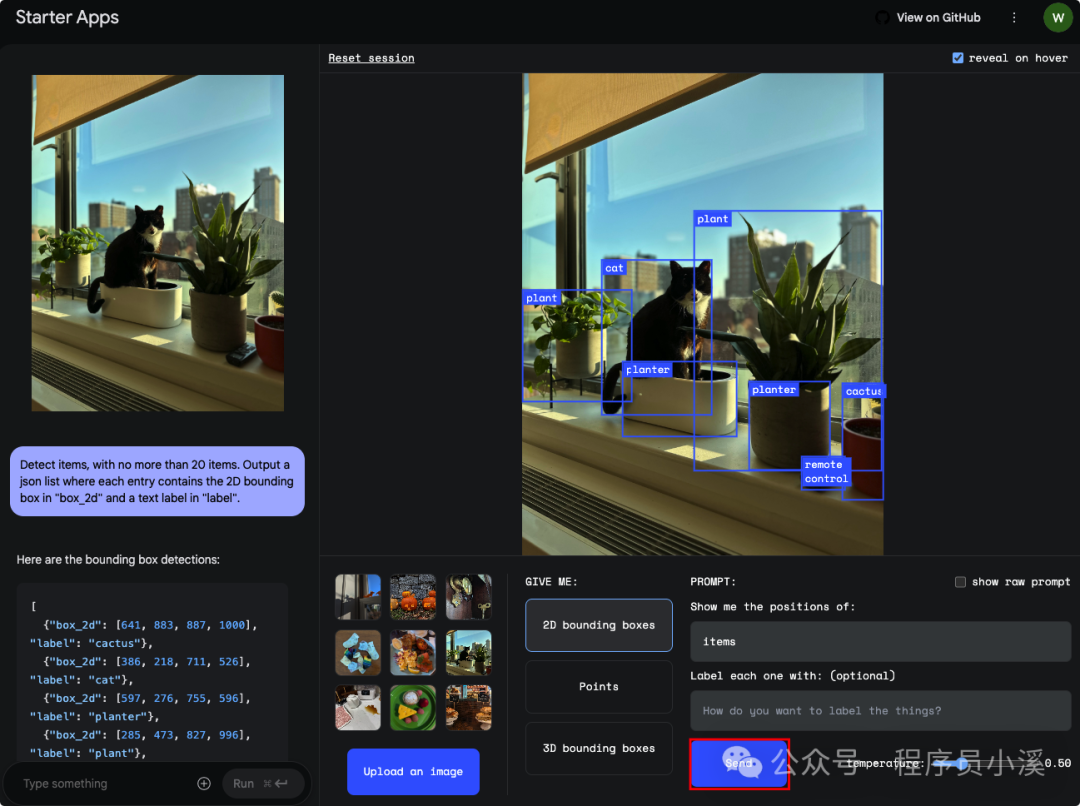Screen dimensions: 1080x806
Task: Click the cactus bounding box label
Action: click(864, 391)
